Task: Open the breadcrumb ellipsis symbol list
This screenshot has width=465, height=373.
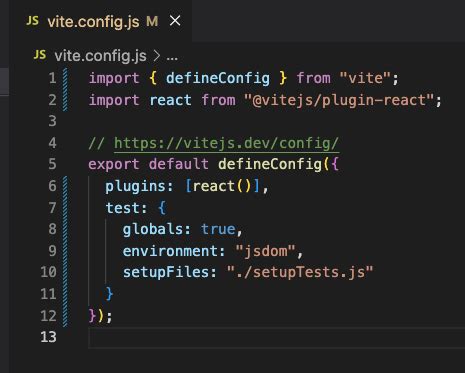Action: coord(172,57)
